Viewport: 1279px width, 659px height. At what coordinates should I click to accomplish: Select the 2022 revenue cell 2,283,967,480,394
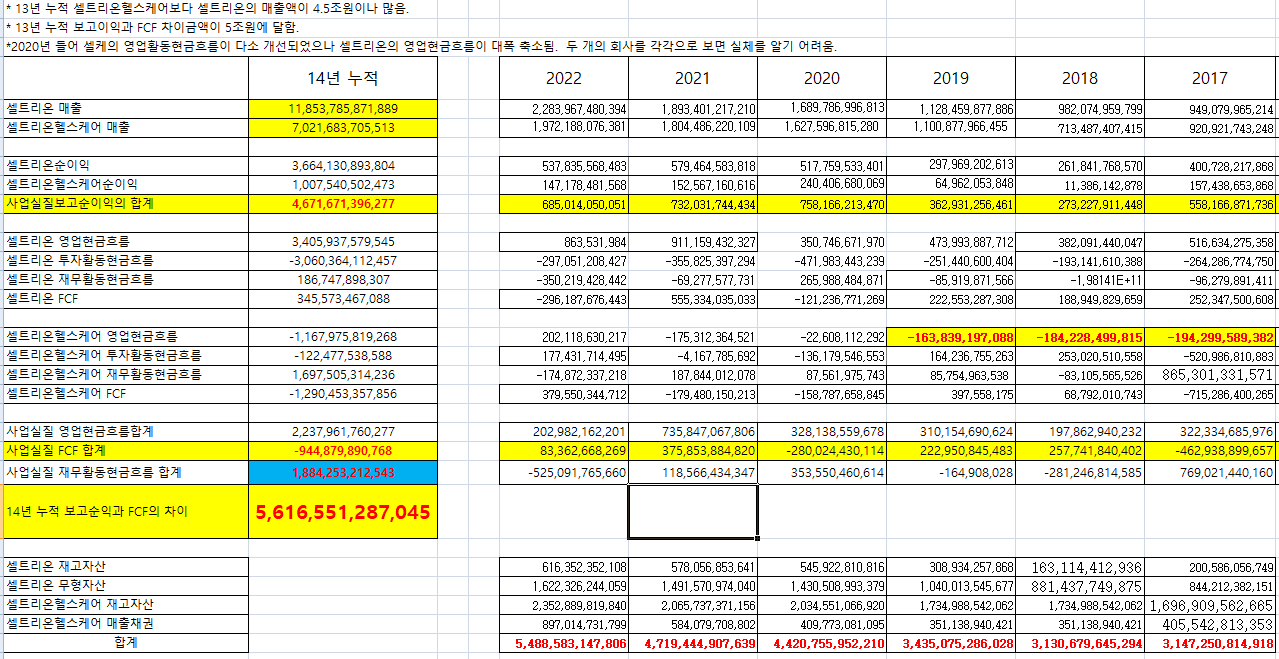point(564,108)
